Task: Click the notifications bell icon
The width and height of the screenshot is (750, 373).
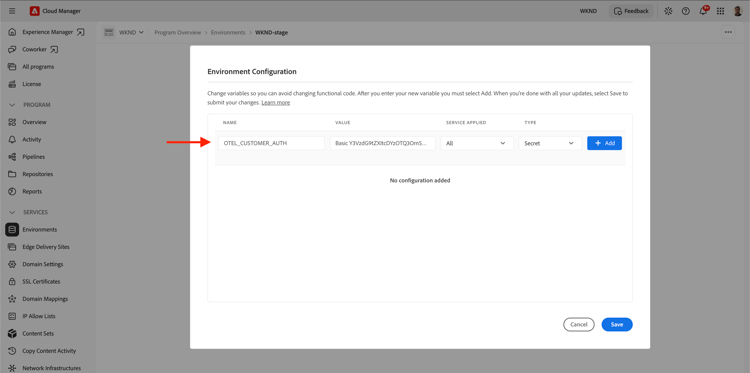Action: (x=703, y=11)
